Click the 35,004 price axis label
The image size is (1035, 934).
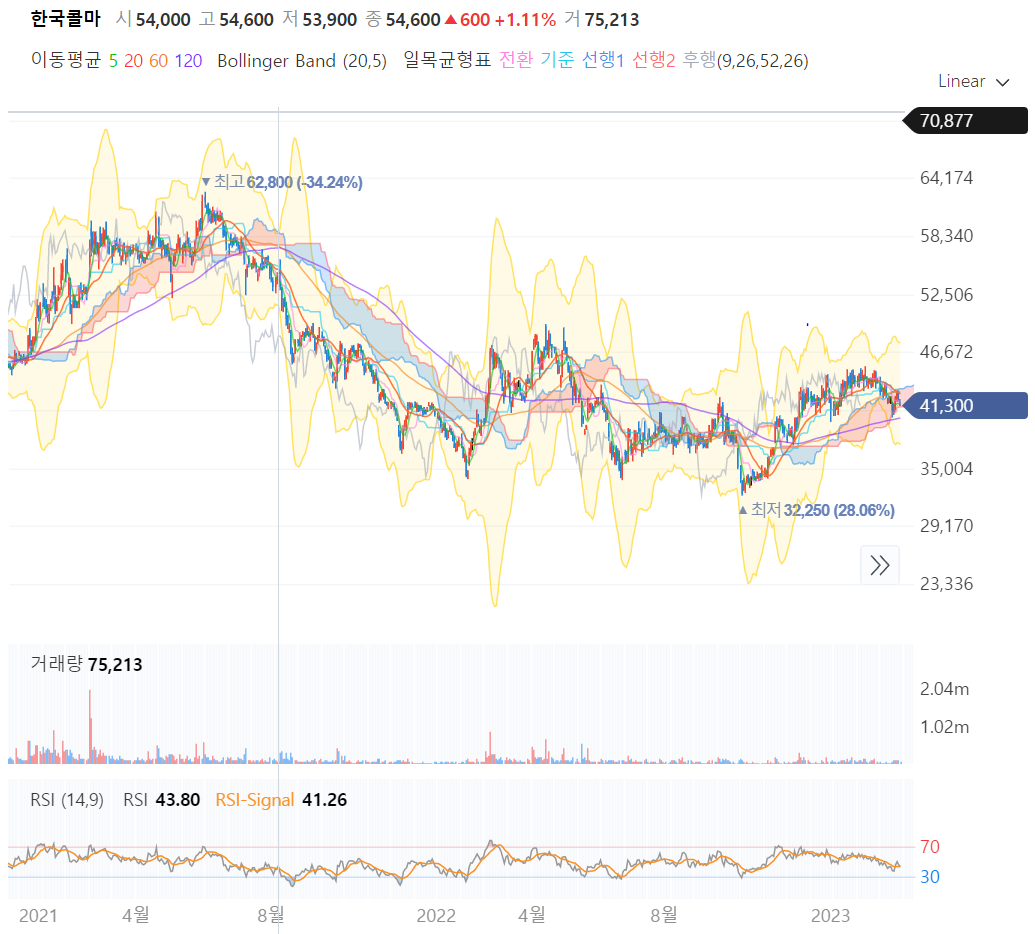(947, 469)
